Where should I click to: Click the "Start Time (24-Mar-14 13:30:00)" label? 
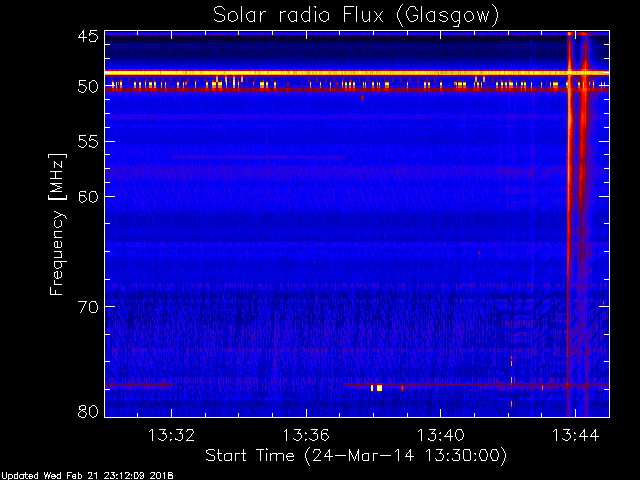356,456
